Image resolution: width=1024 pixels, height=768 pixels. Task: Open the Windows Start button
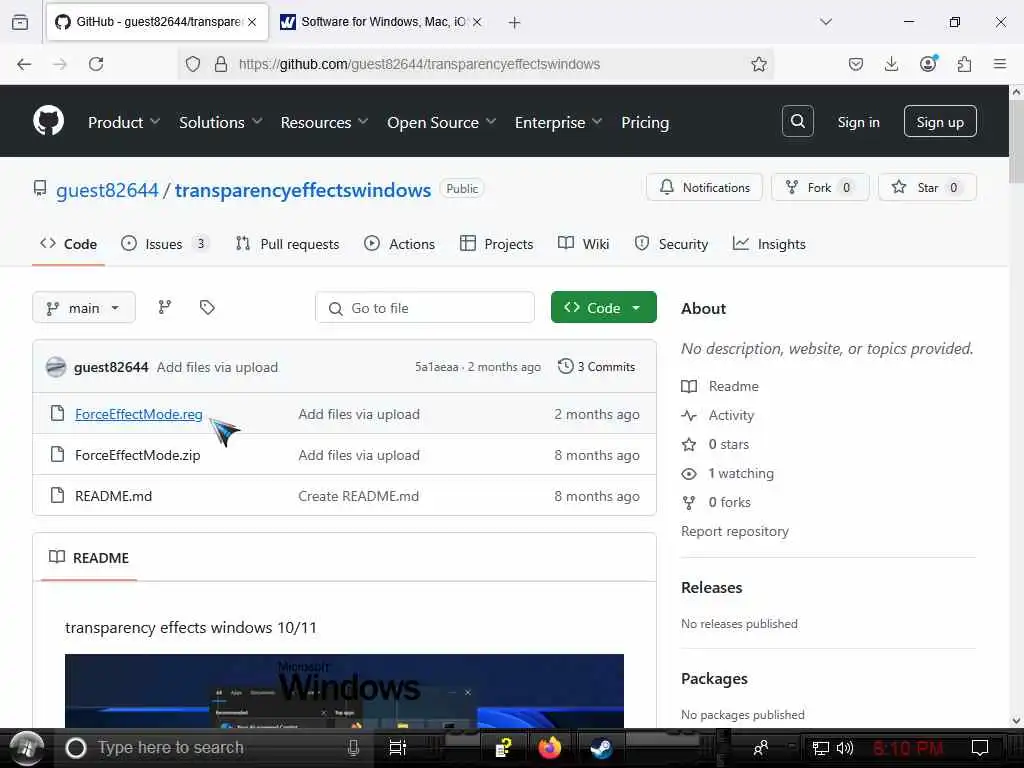point(26,748)
